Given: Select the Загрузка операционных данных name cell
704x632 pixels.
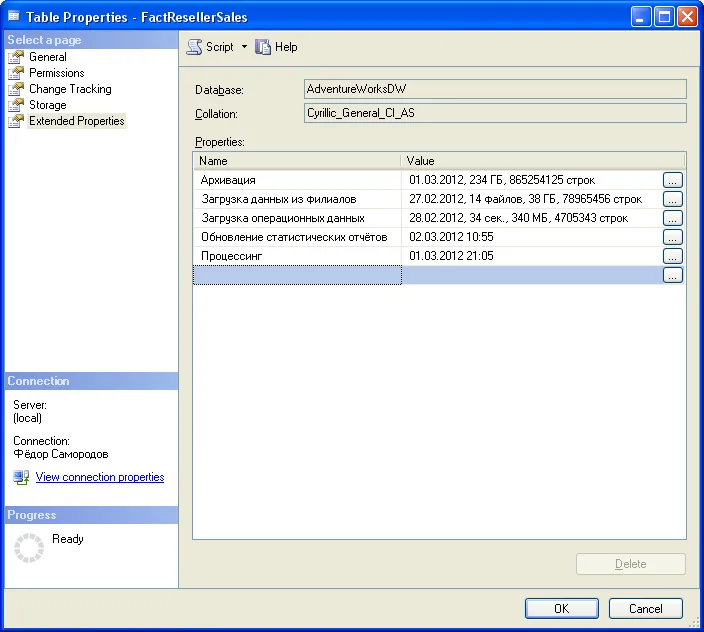Looking at the screenshot, I should [297, 218].
